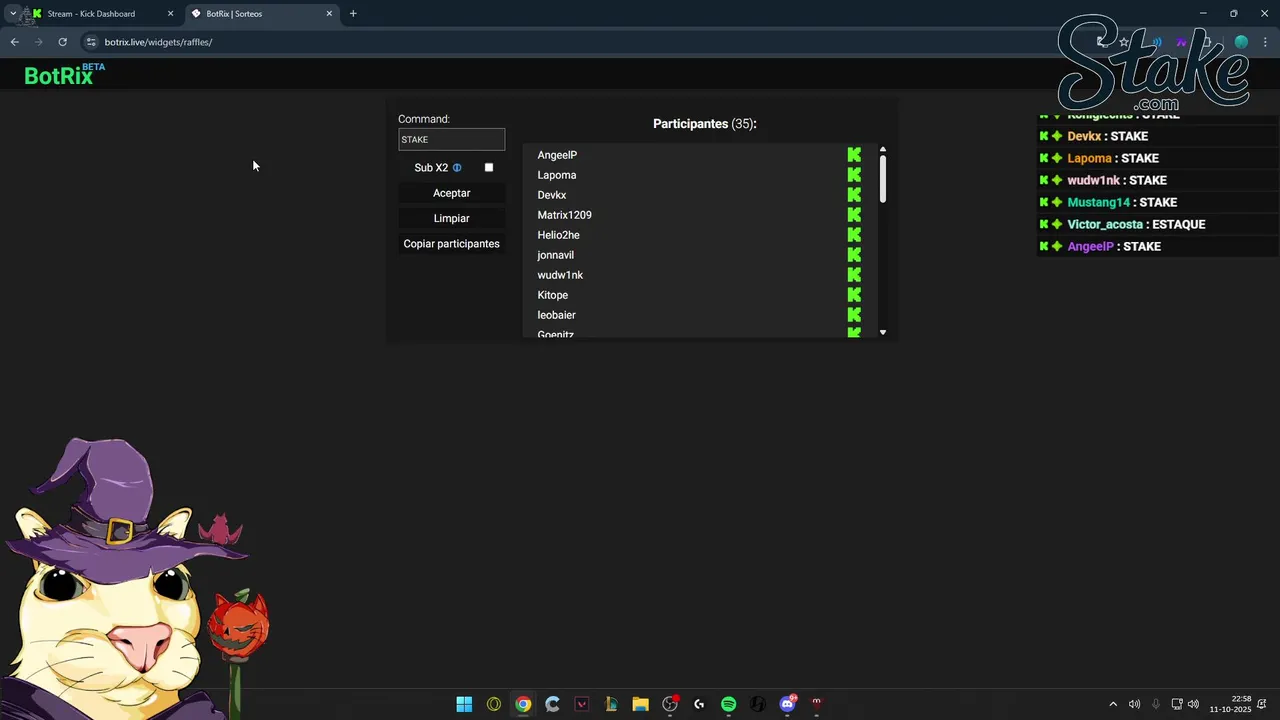Click Kick icon next to leobaier

click(854, 315)
